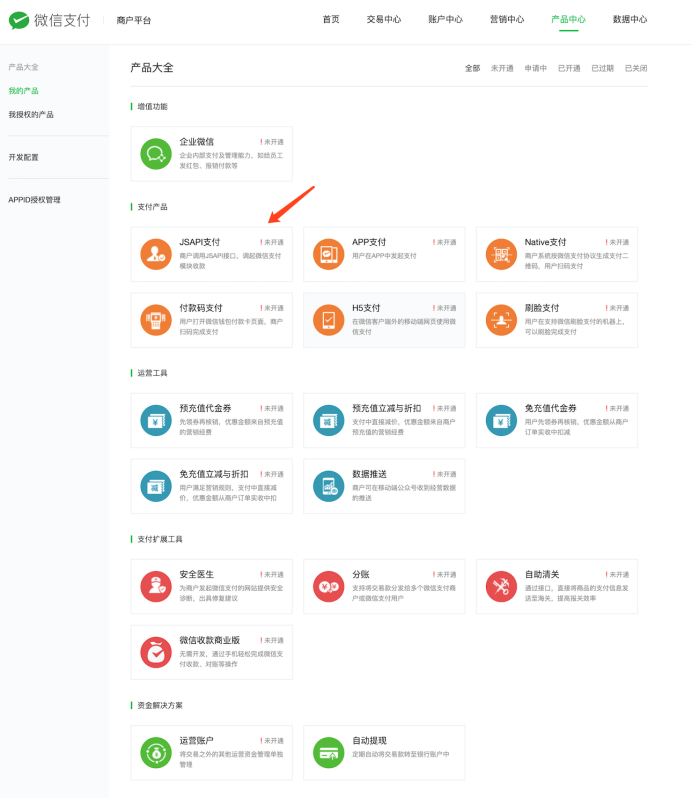Image resolution: width=692 pixels, height=798 pixels.
Task: Click 未开通 status on 企业微信 card
Action: [x=272, y=142]
